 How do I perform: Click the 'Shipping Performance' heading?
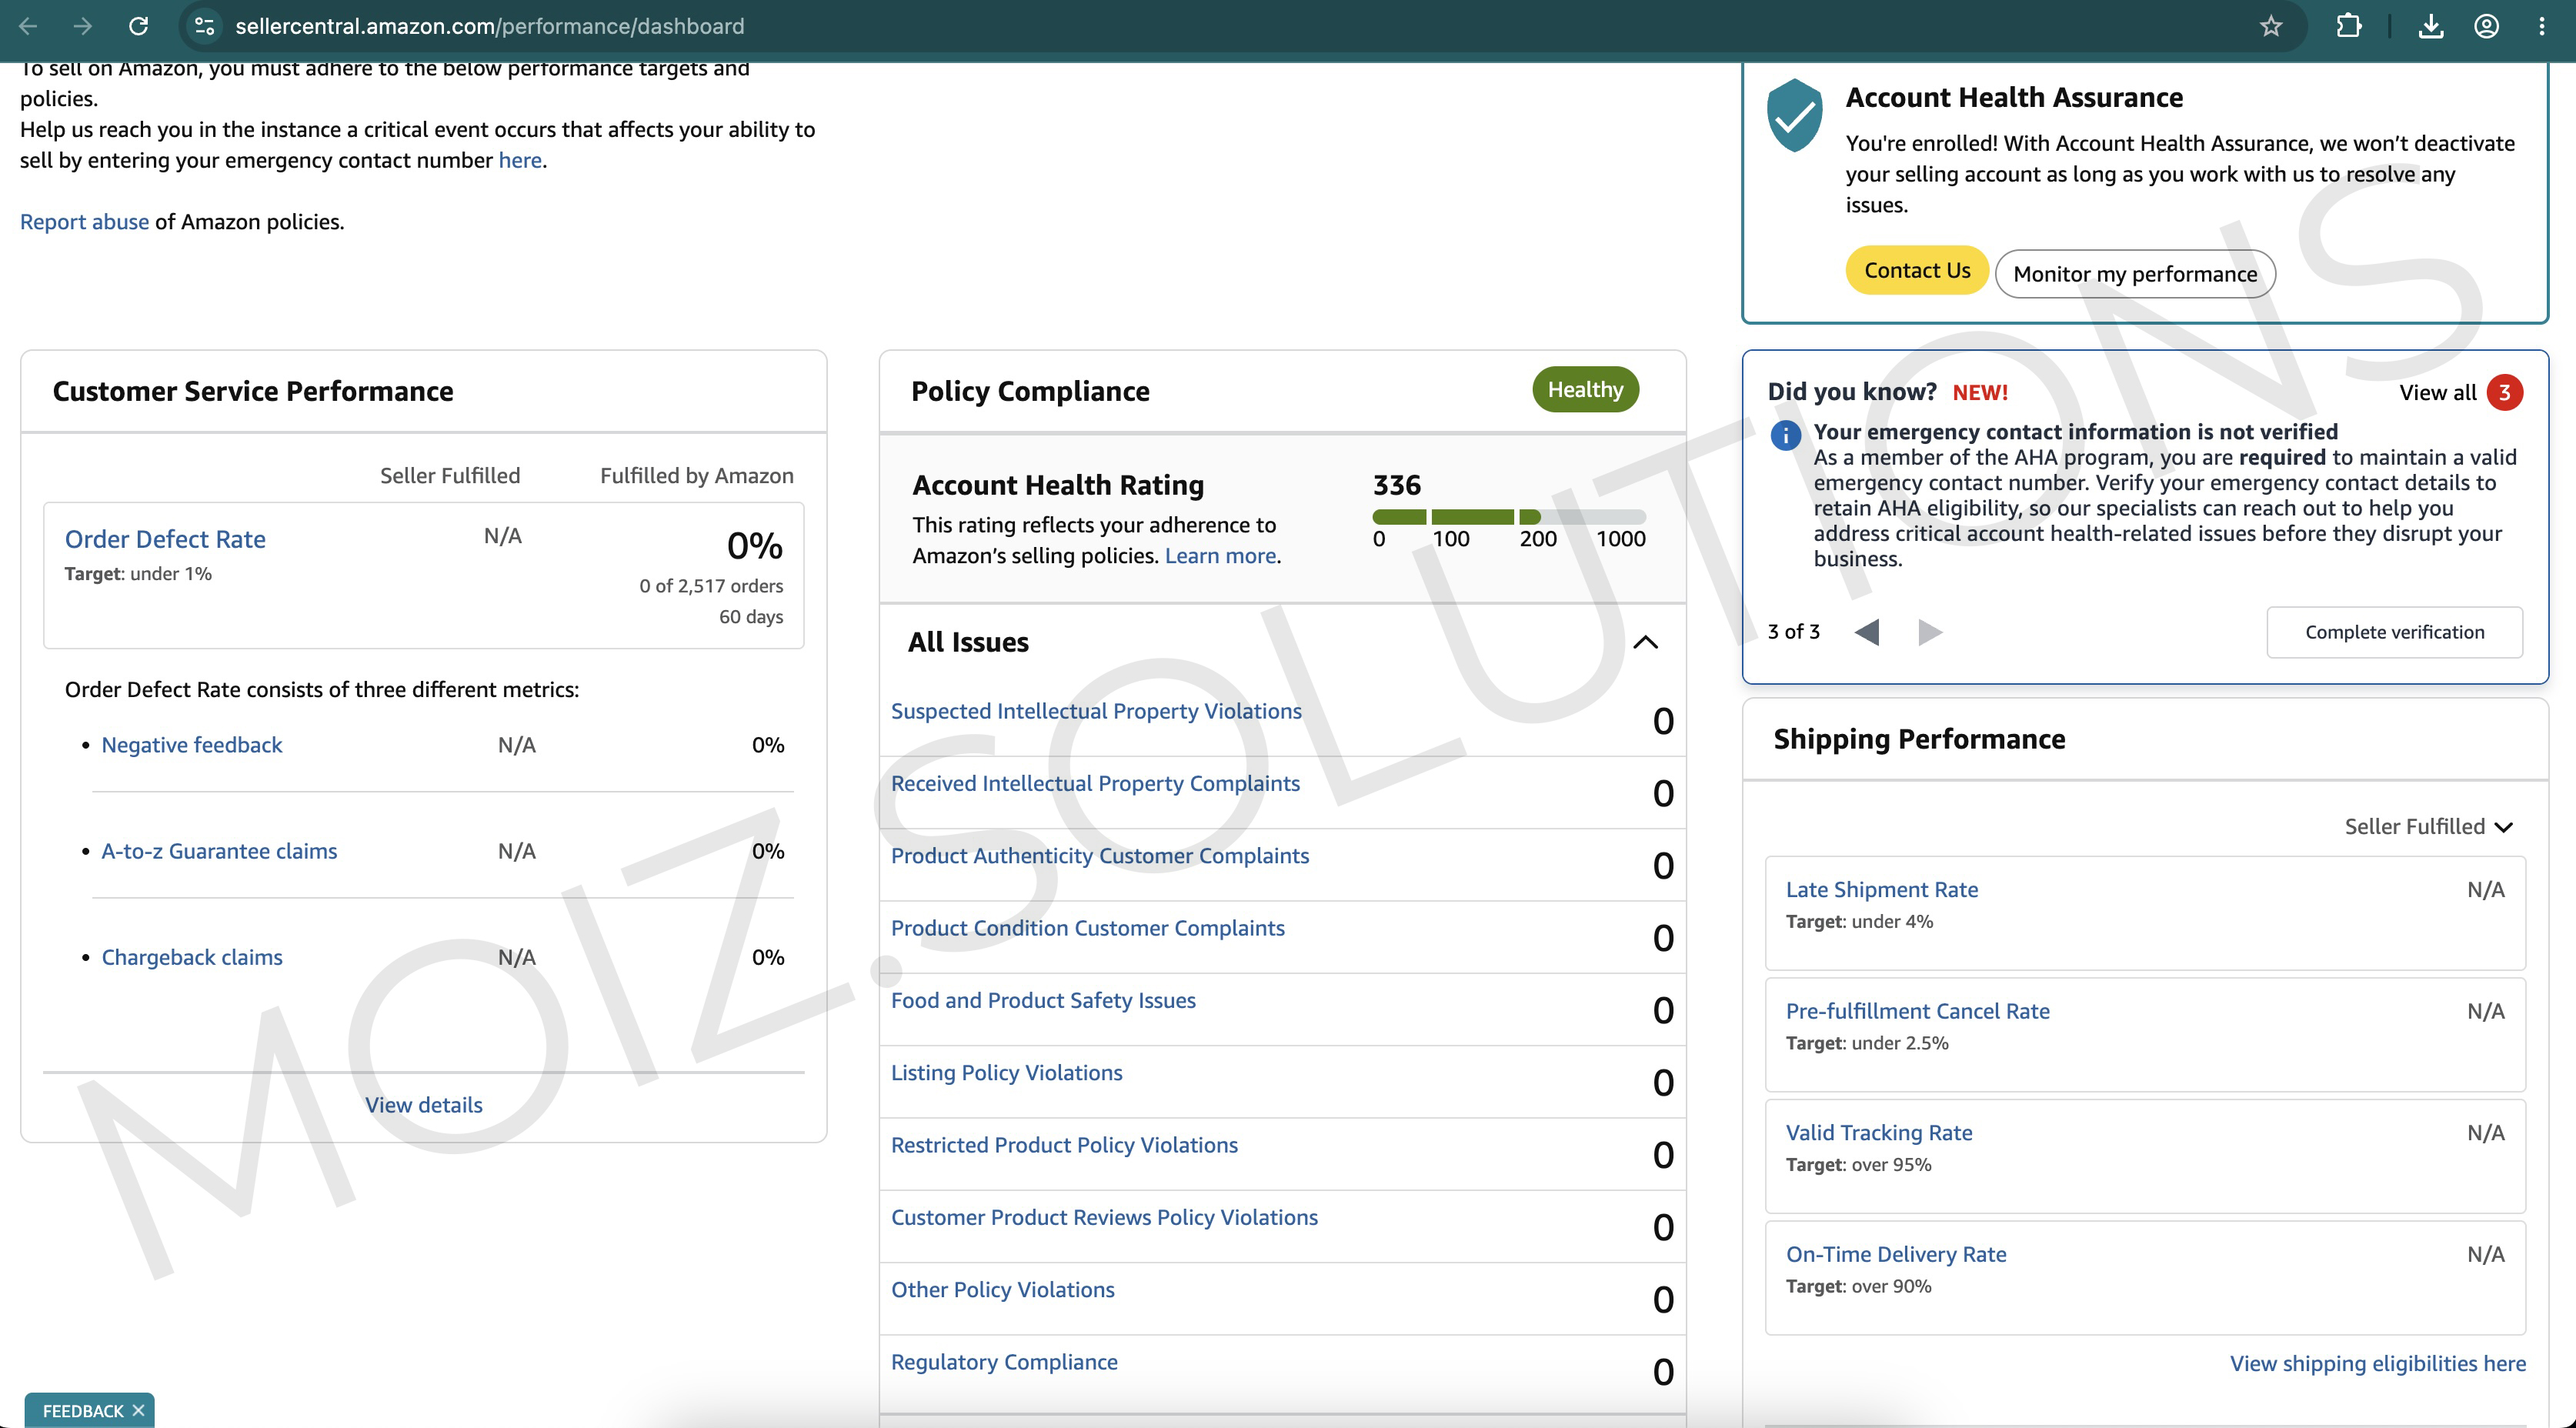click(1919, 739)
